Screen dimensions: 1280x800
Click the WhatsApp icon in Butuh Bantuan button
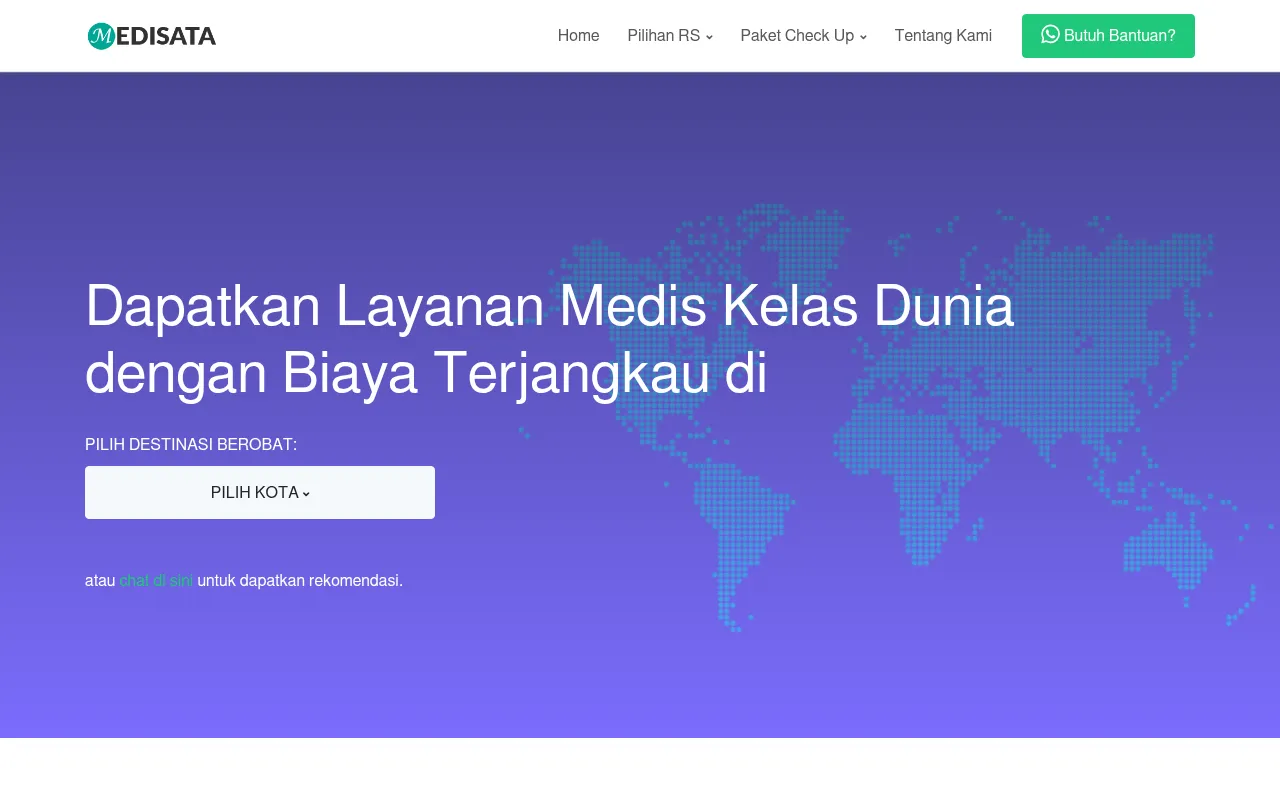1050,35
